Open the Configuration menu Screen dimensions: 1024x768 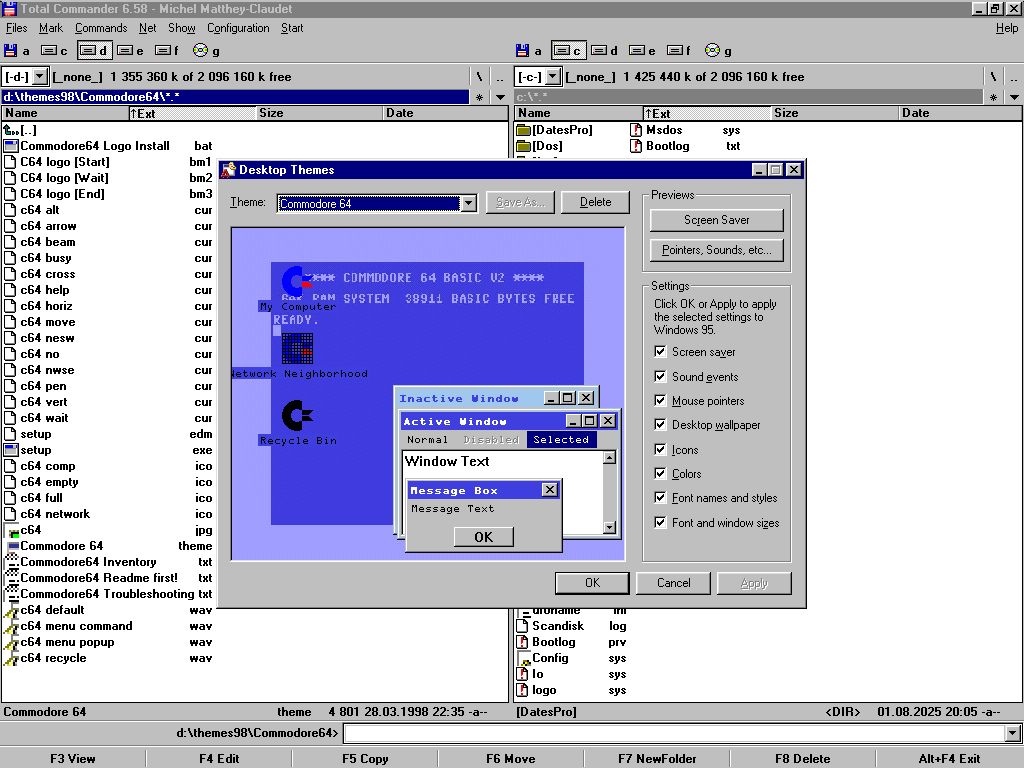238,28
